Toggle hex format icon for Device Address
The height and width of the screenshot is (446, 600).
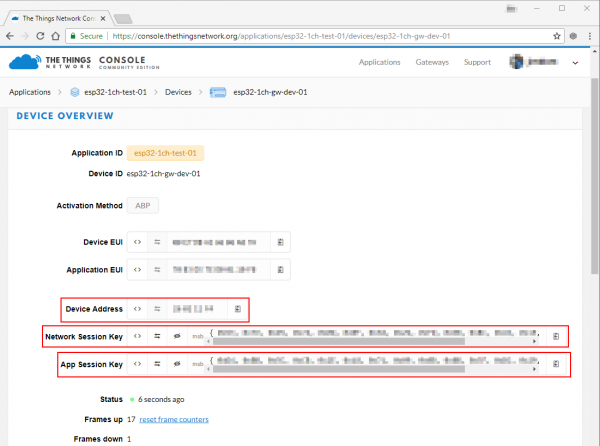pos(137,309)
